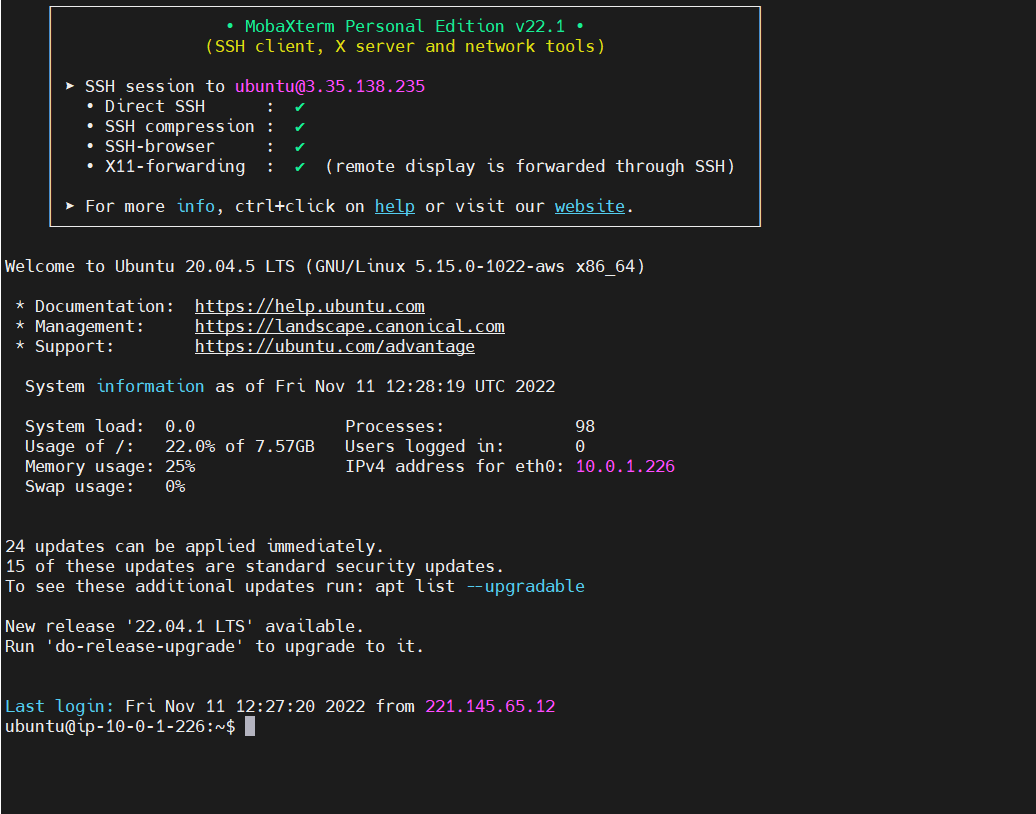Click the ubuntu@ip-10-0-1-226:~$ prompt
Viewport: 1036px width, 814px height.
tap(120, 726)
